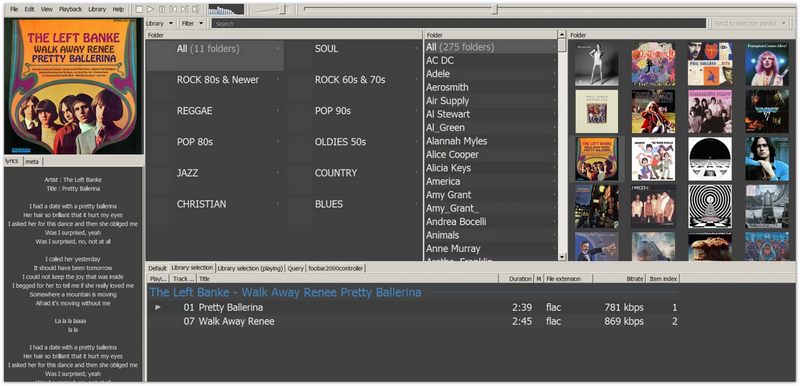Select Aerosmith in the artist list
800x386 pixels.
(491, 87)
